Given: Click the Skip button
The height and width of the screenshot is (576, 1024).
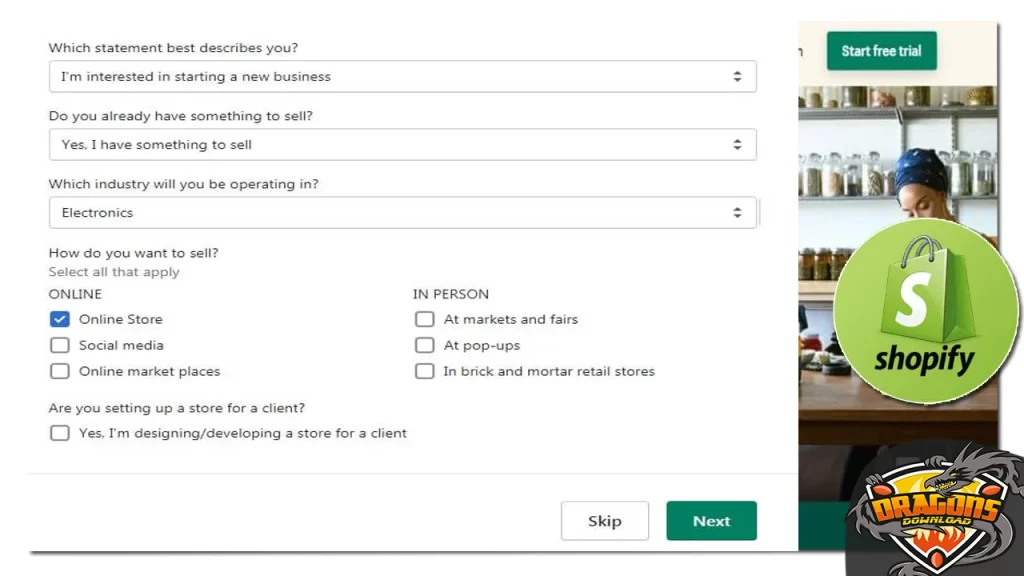Looking at the screenshot, I should pos(604,521).
